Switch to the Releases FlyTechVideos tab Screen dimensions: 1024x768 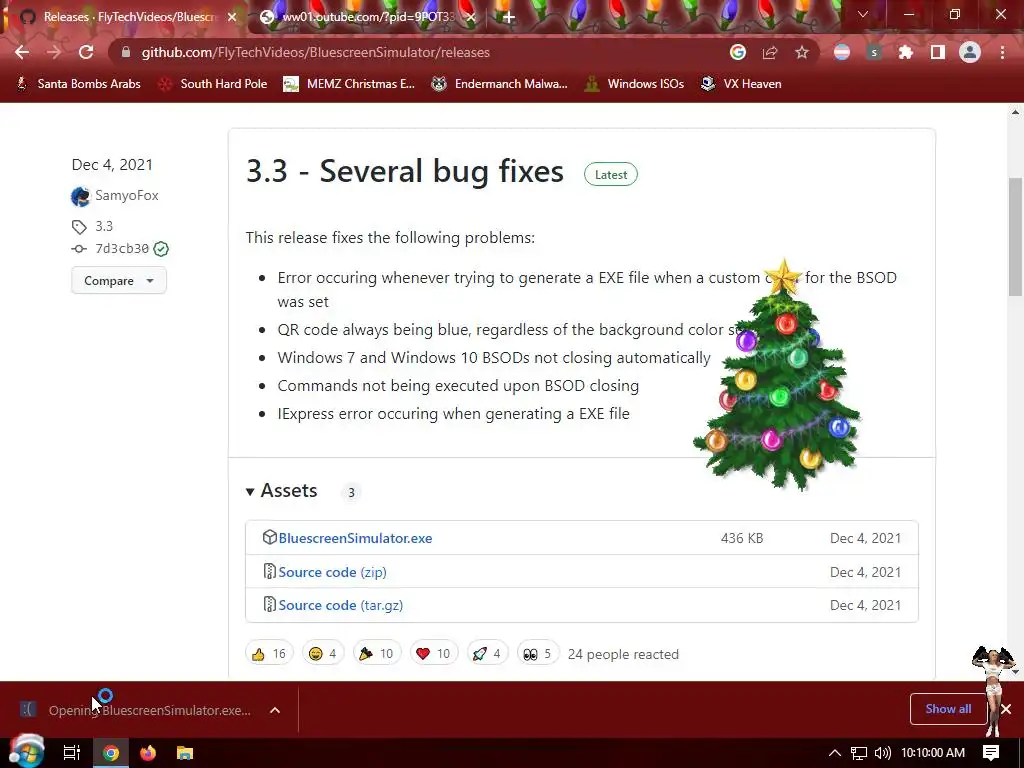coord(124,17)
